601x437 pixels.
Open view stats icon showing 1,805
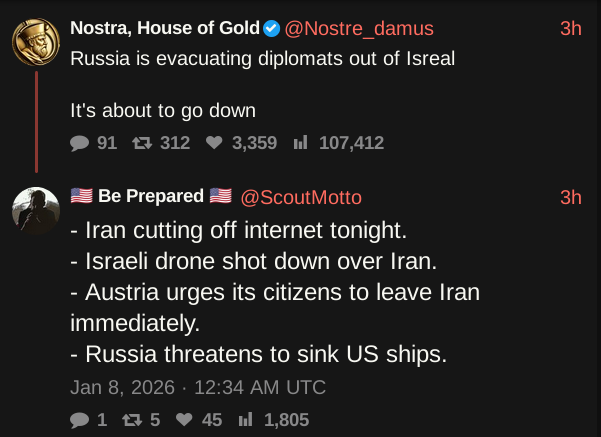click(x=245, y=421)
